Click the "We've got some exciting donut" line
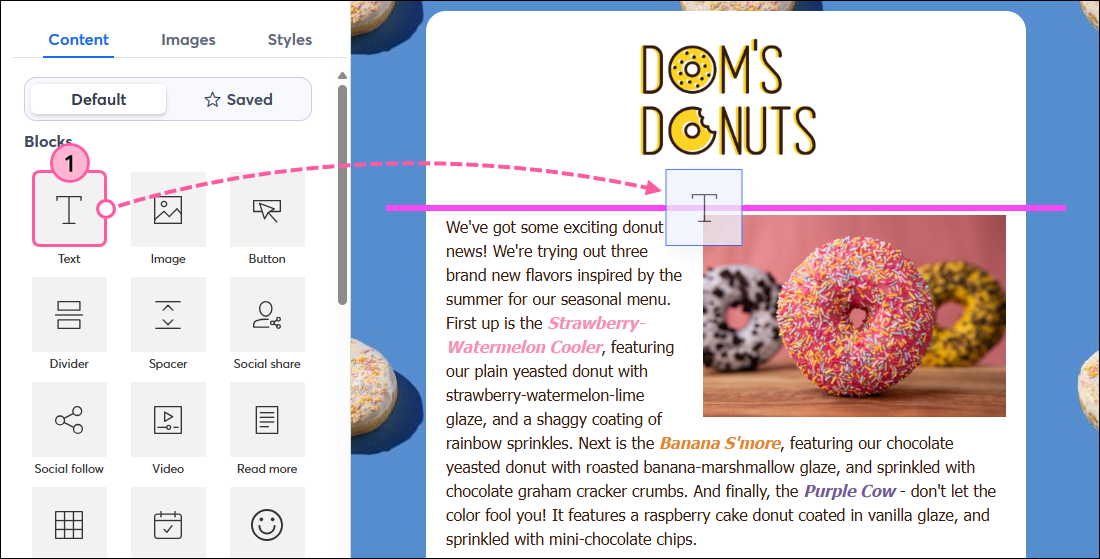Image resolution: width=1100 pixels, height=559 pixels. tap(554, 227)
